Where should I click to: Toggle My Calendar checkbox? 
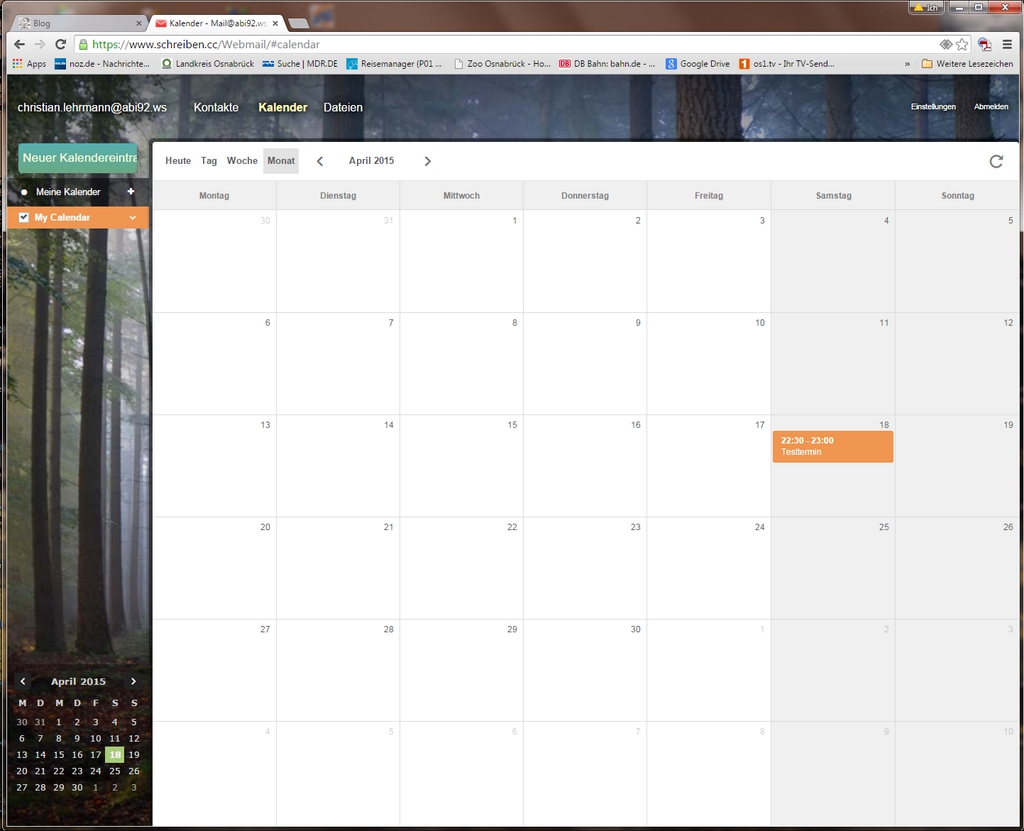click(x=24, y=218)
